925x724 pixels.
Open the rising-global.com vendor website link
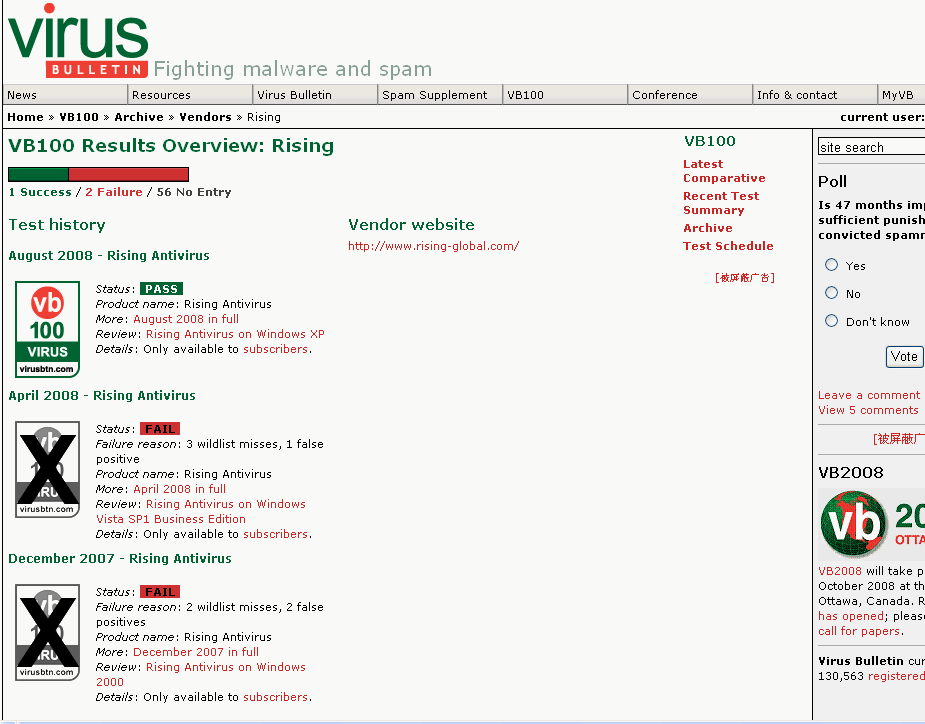[x=434, y=246]
